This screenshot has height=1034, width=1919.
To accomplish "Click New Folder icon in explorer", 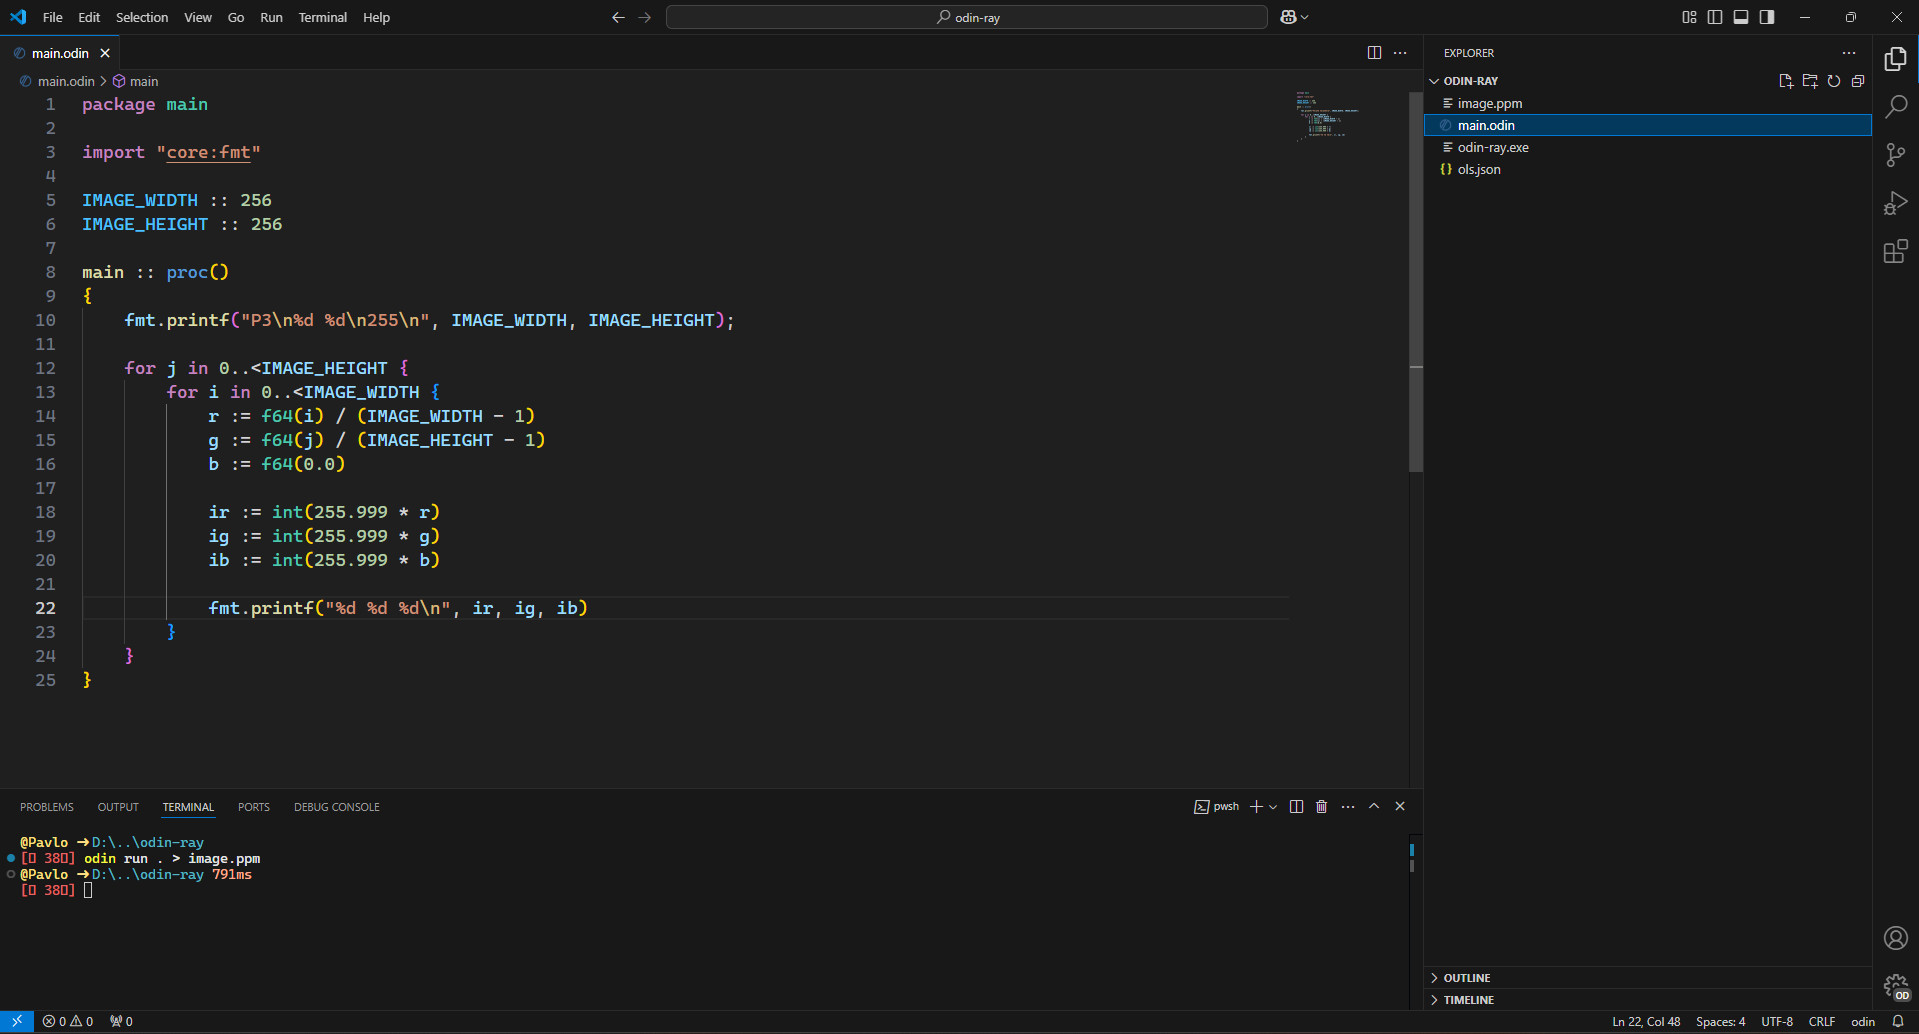I will pyautogui.click(x=1810, y=81).
